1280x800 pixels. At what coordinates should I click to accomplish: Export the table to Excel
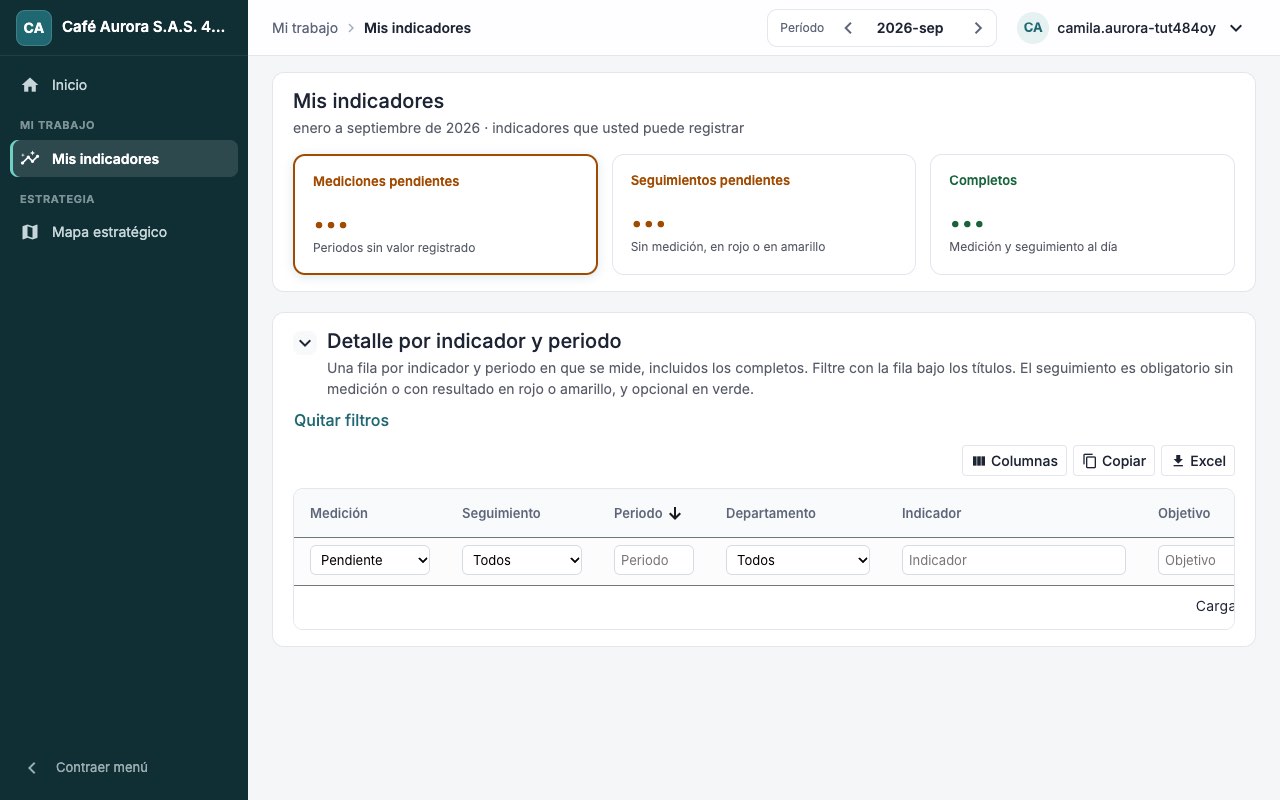click(x=1198, y=461)
